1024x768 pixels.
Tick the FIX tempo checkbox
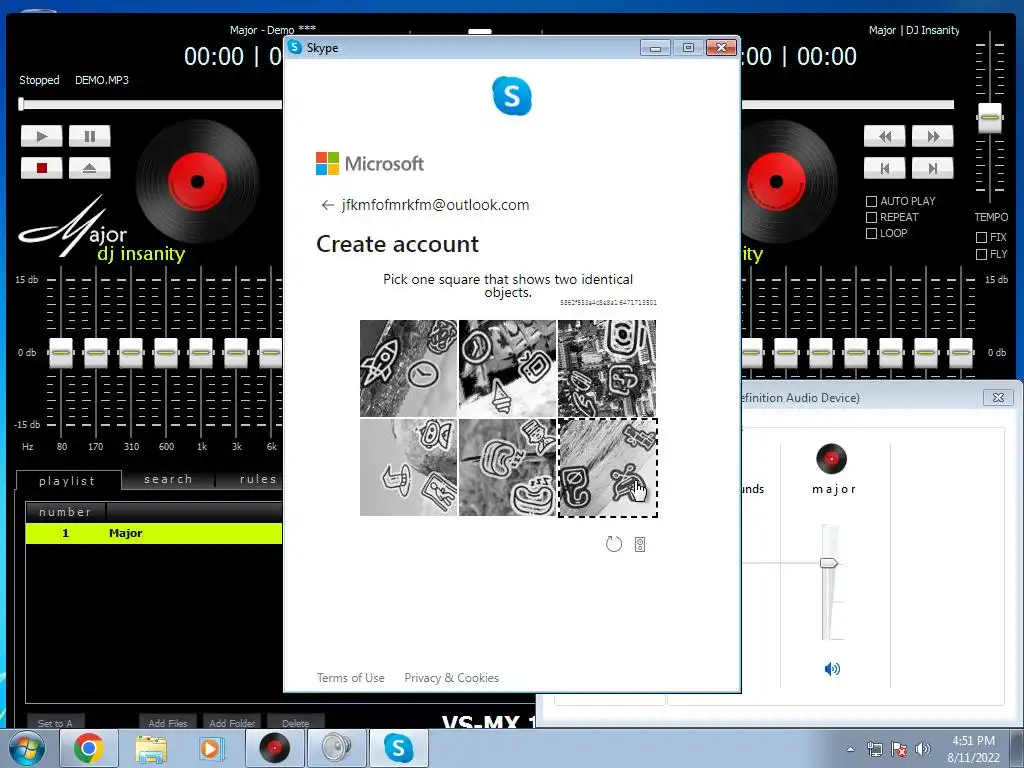click(981, 237)
